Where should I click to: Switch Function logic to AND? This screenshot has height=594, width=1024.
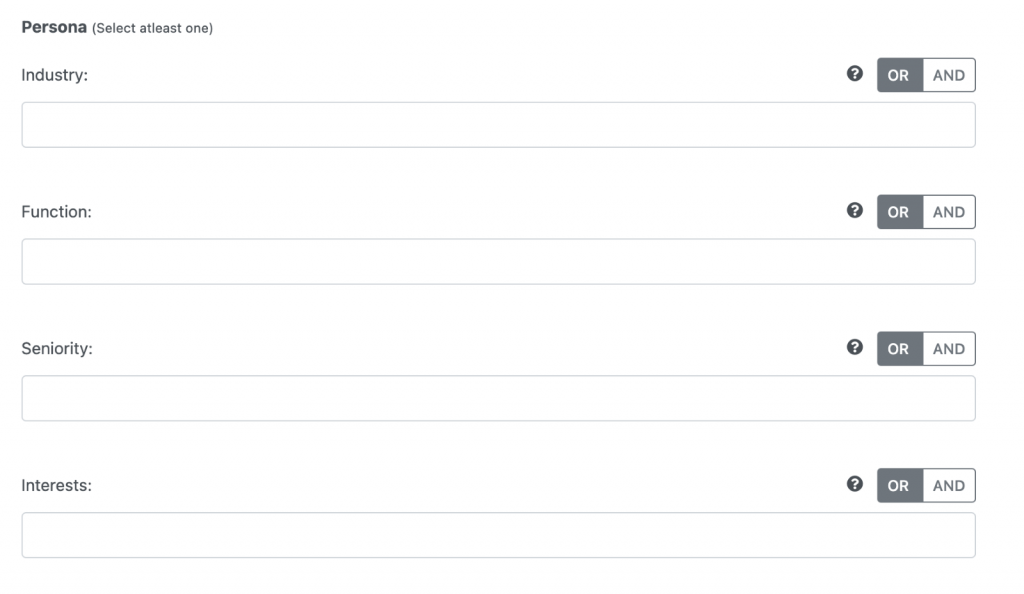949,212
